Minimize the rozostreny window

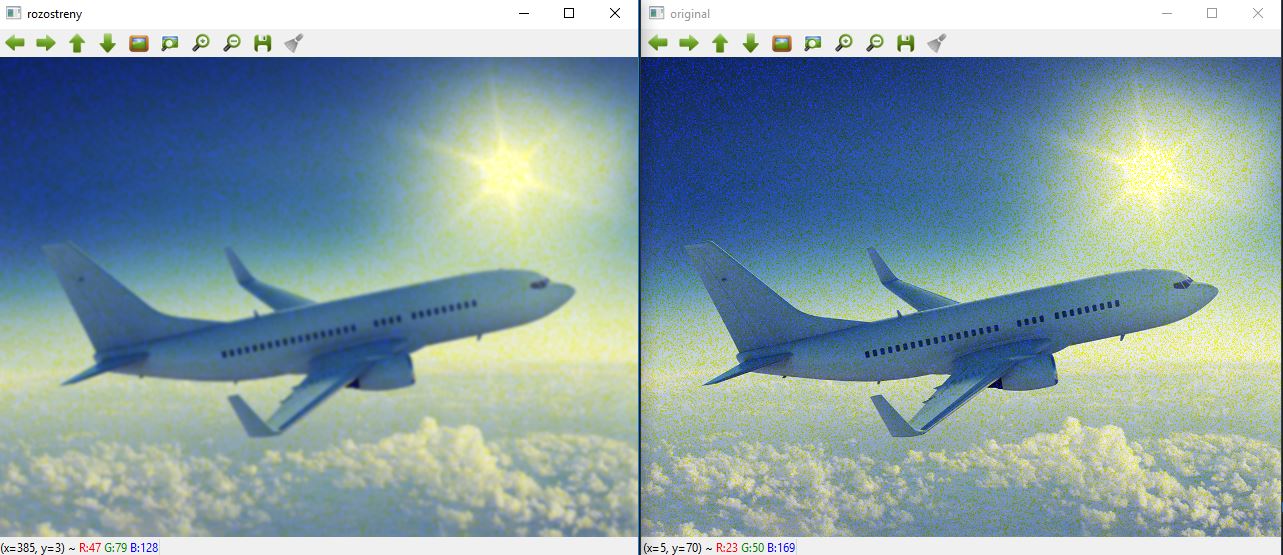(x=523, y=13)
